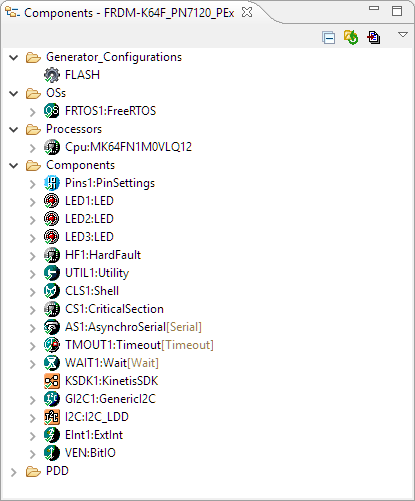
Task: Select the FLASH text label
Action: [82, 75]
